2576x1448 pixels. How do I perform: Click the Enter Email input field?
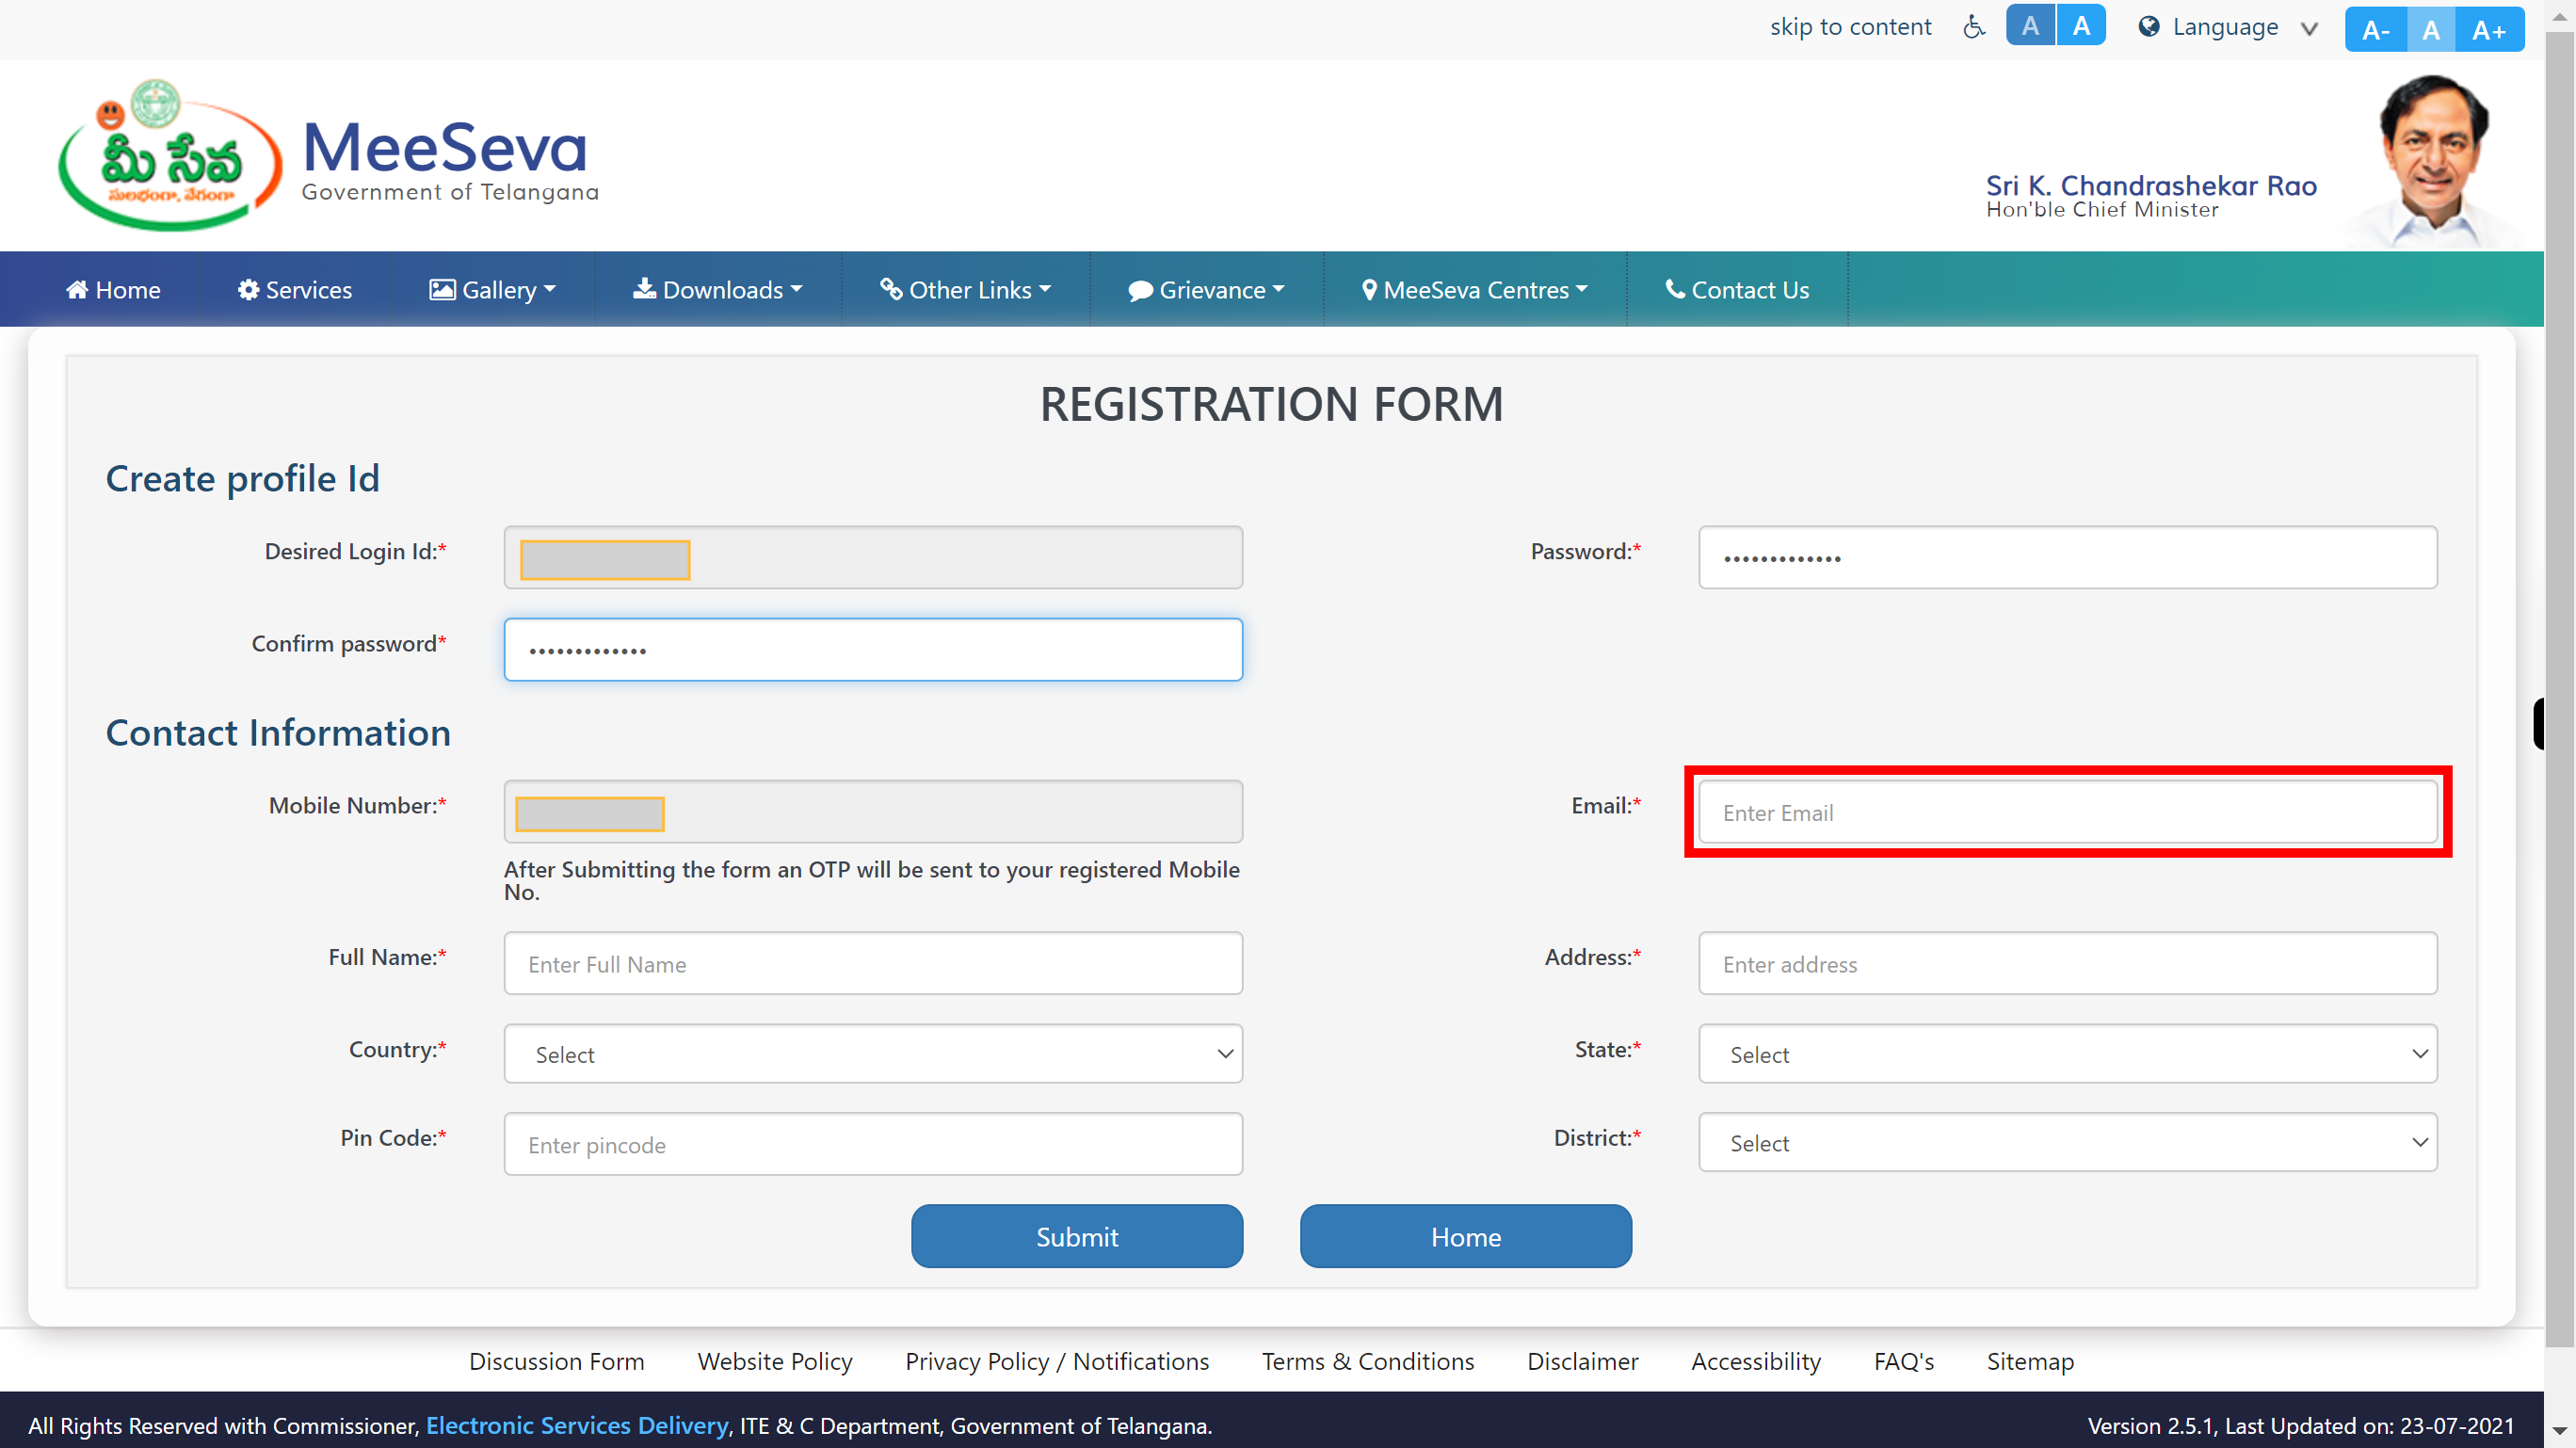pos(2067,812)
